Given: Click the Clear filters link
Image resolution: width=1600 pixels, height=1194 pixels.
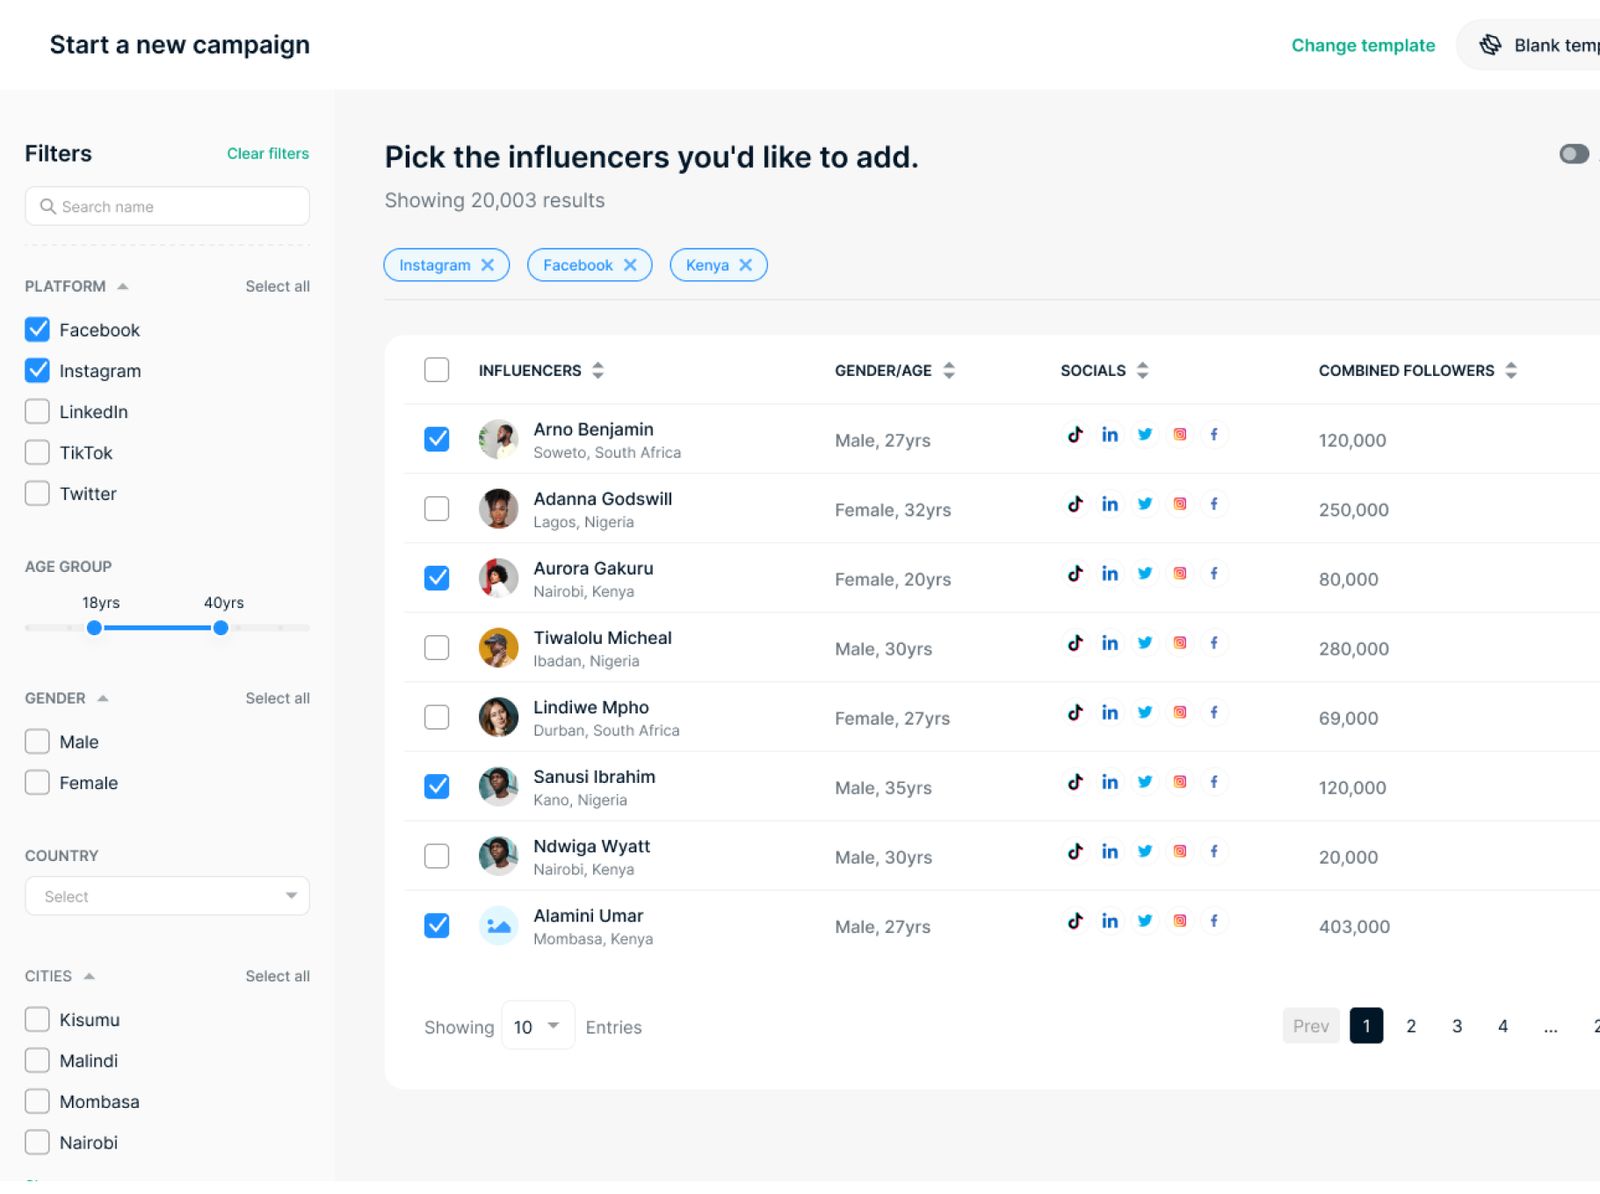Looking at the screenshot, I should point(267,153).
